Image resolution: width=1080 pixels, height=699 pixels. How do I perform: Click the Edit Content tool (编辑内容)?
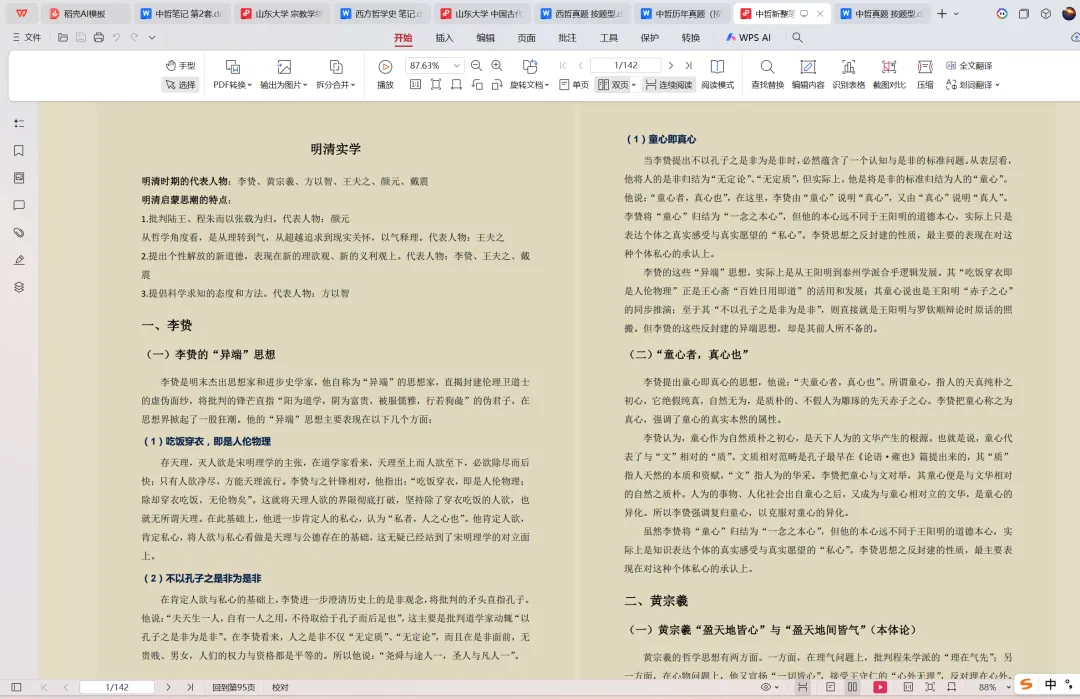point(809,74)
